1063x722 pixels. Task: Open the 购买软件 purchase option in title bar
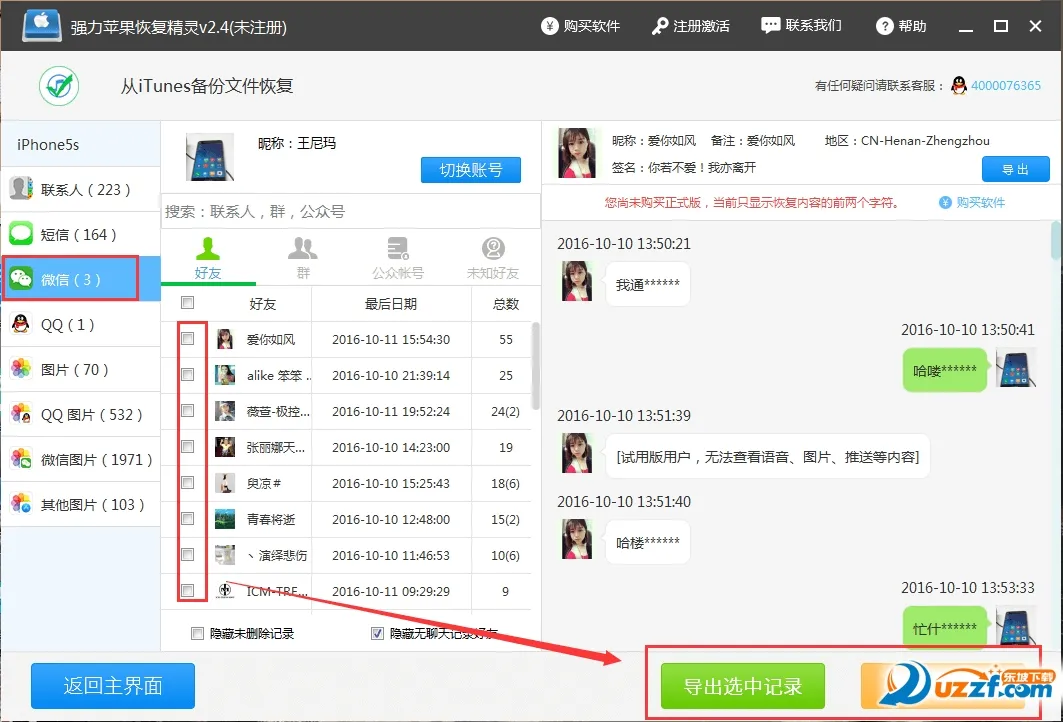580,26
